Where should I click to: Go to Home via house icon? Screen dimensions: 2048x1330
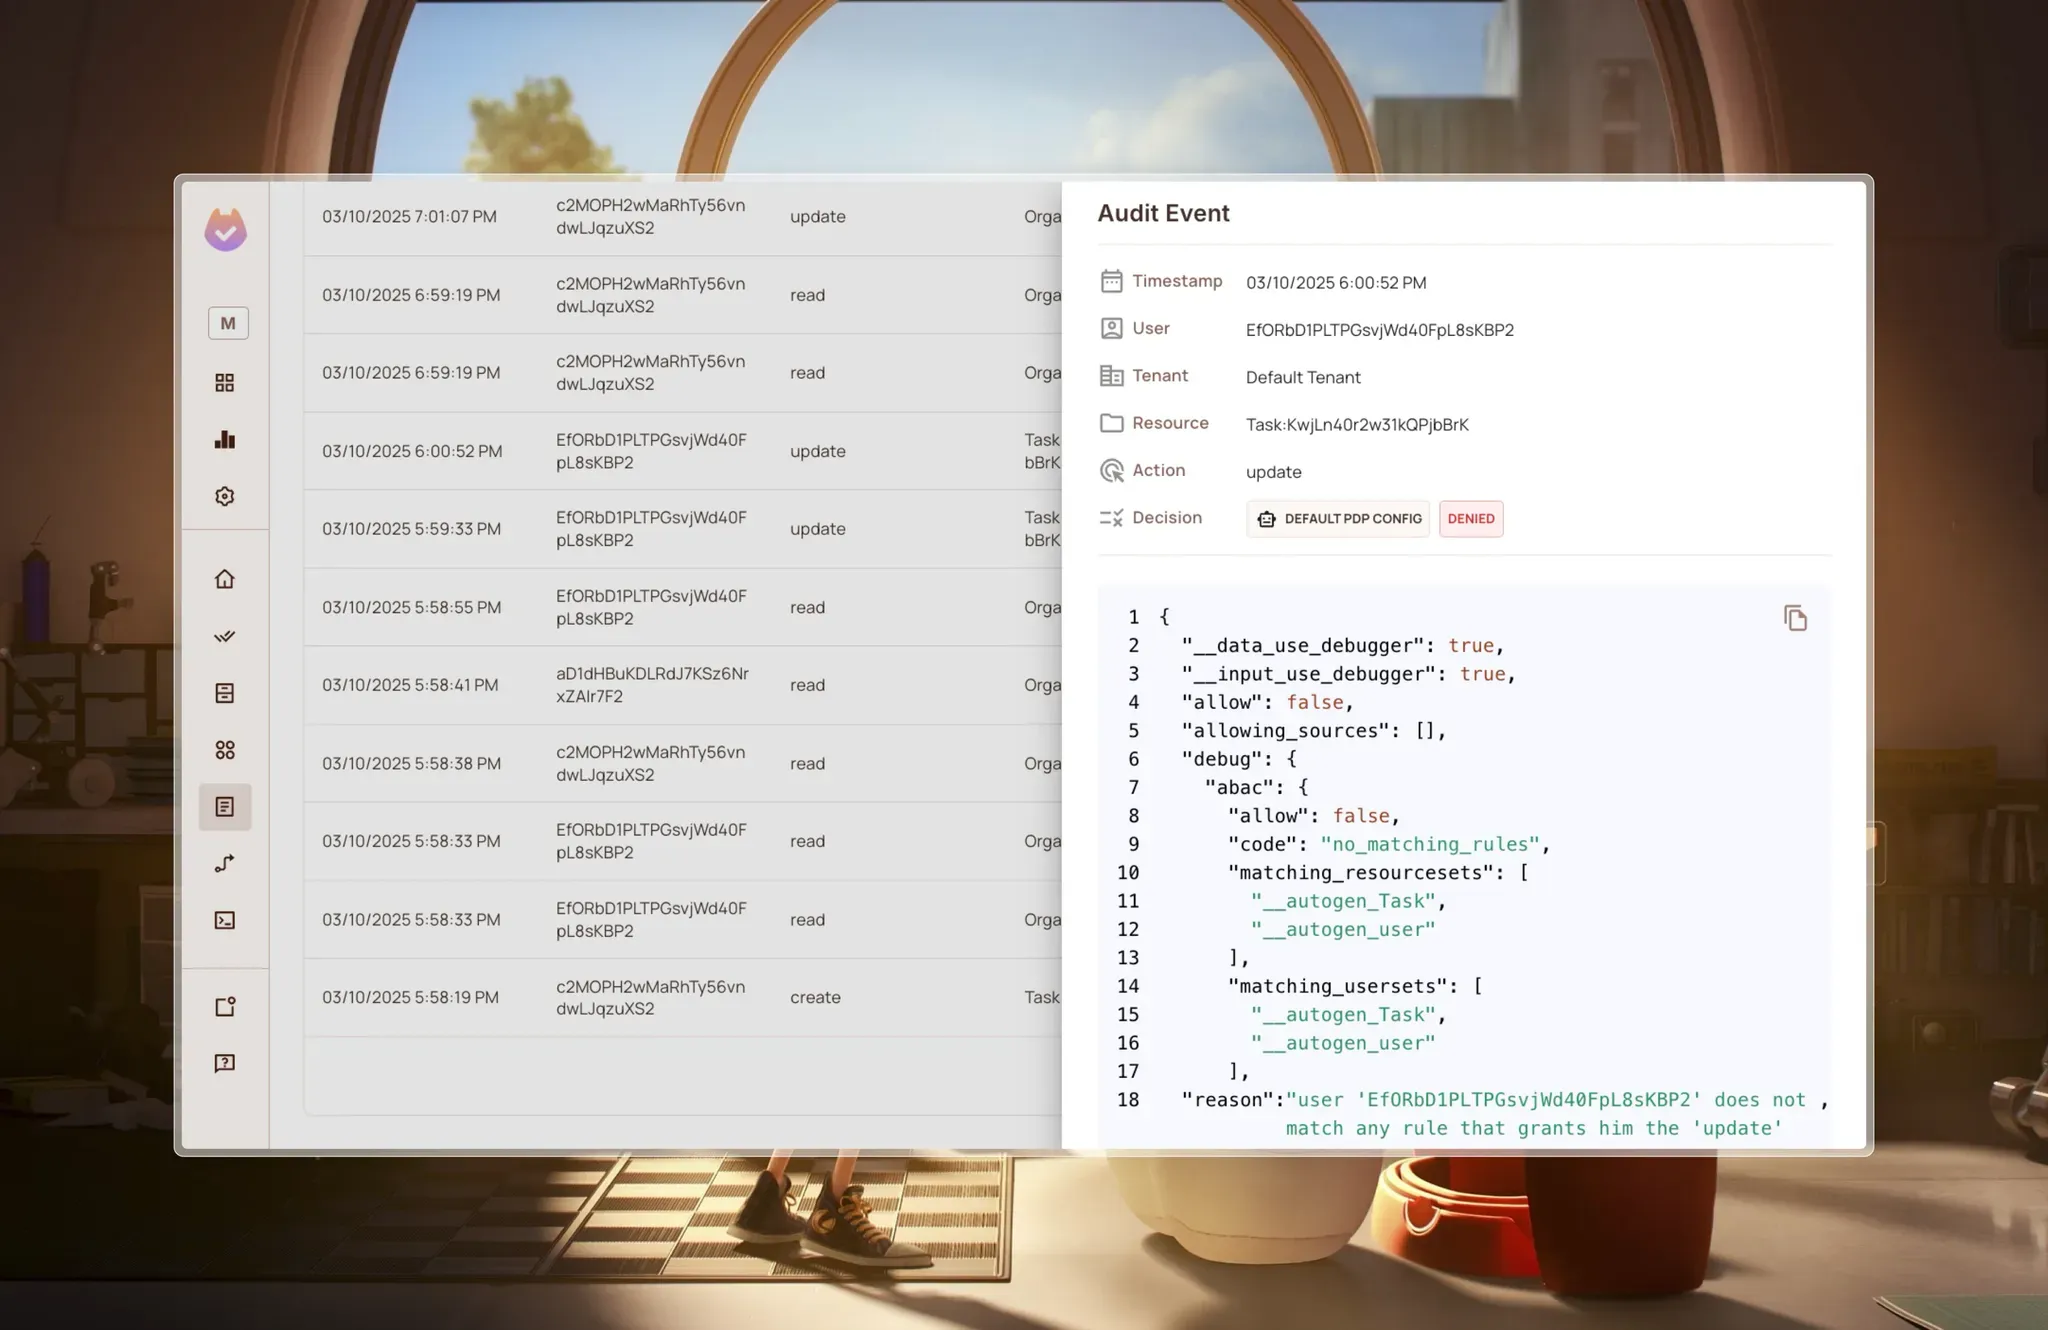coord(225,579)
